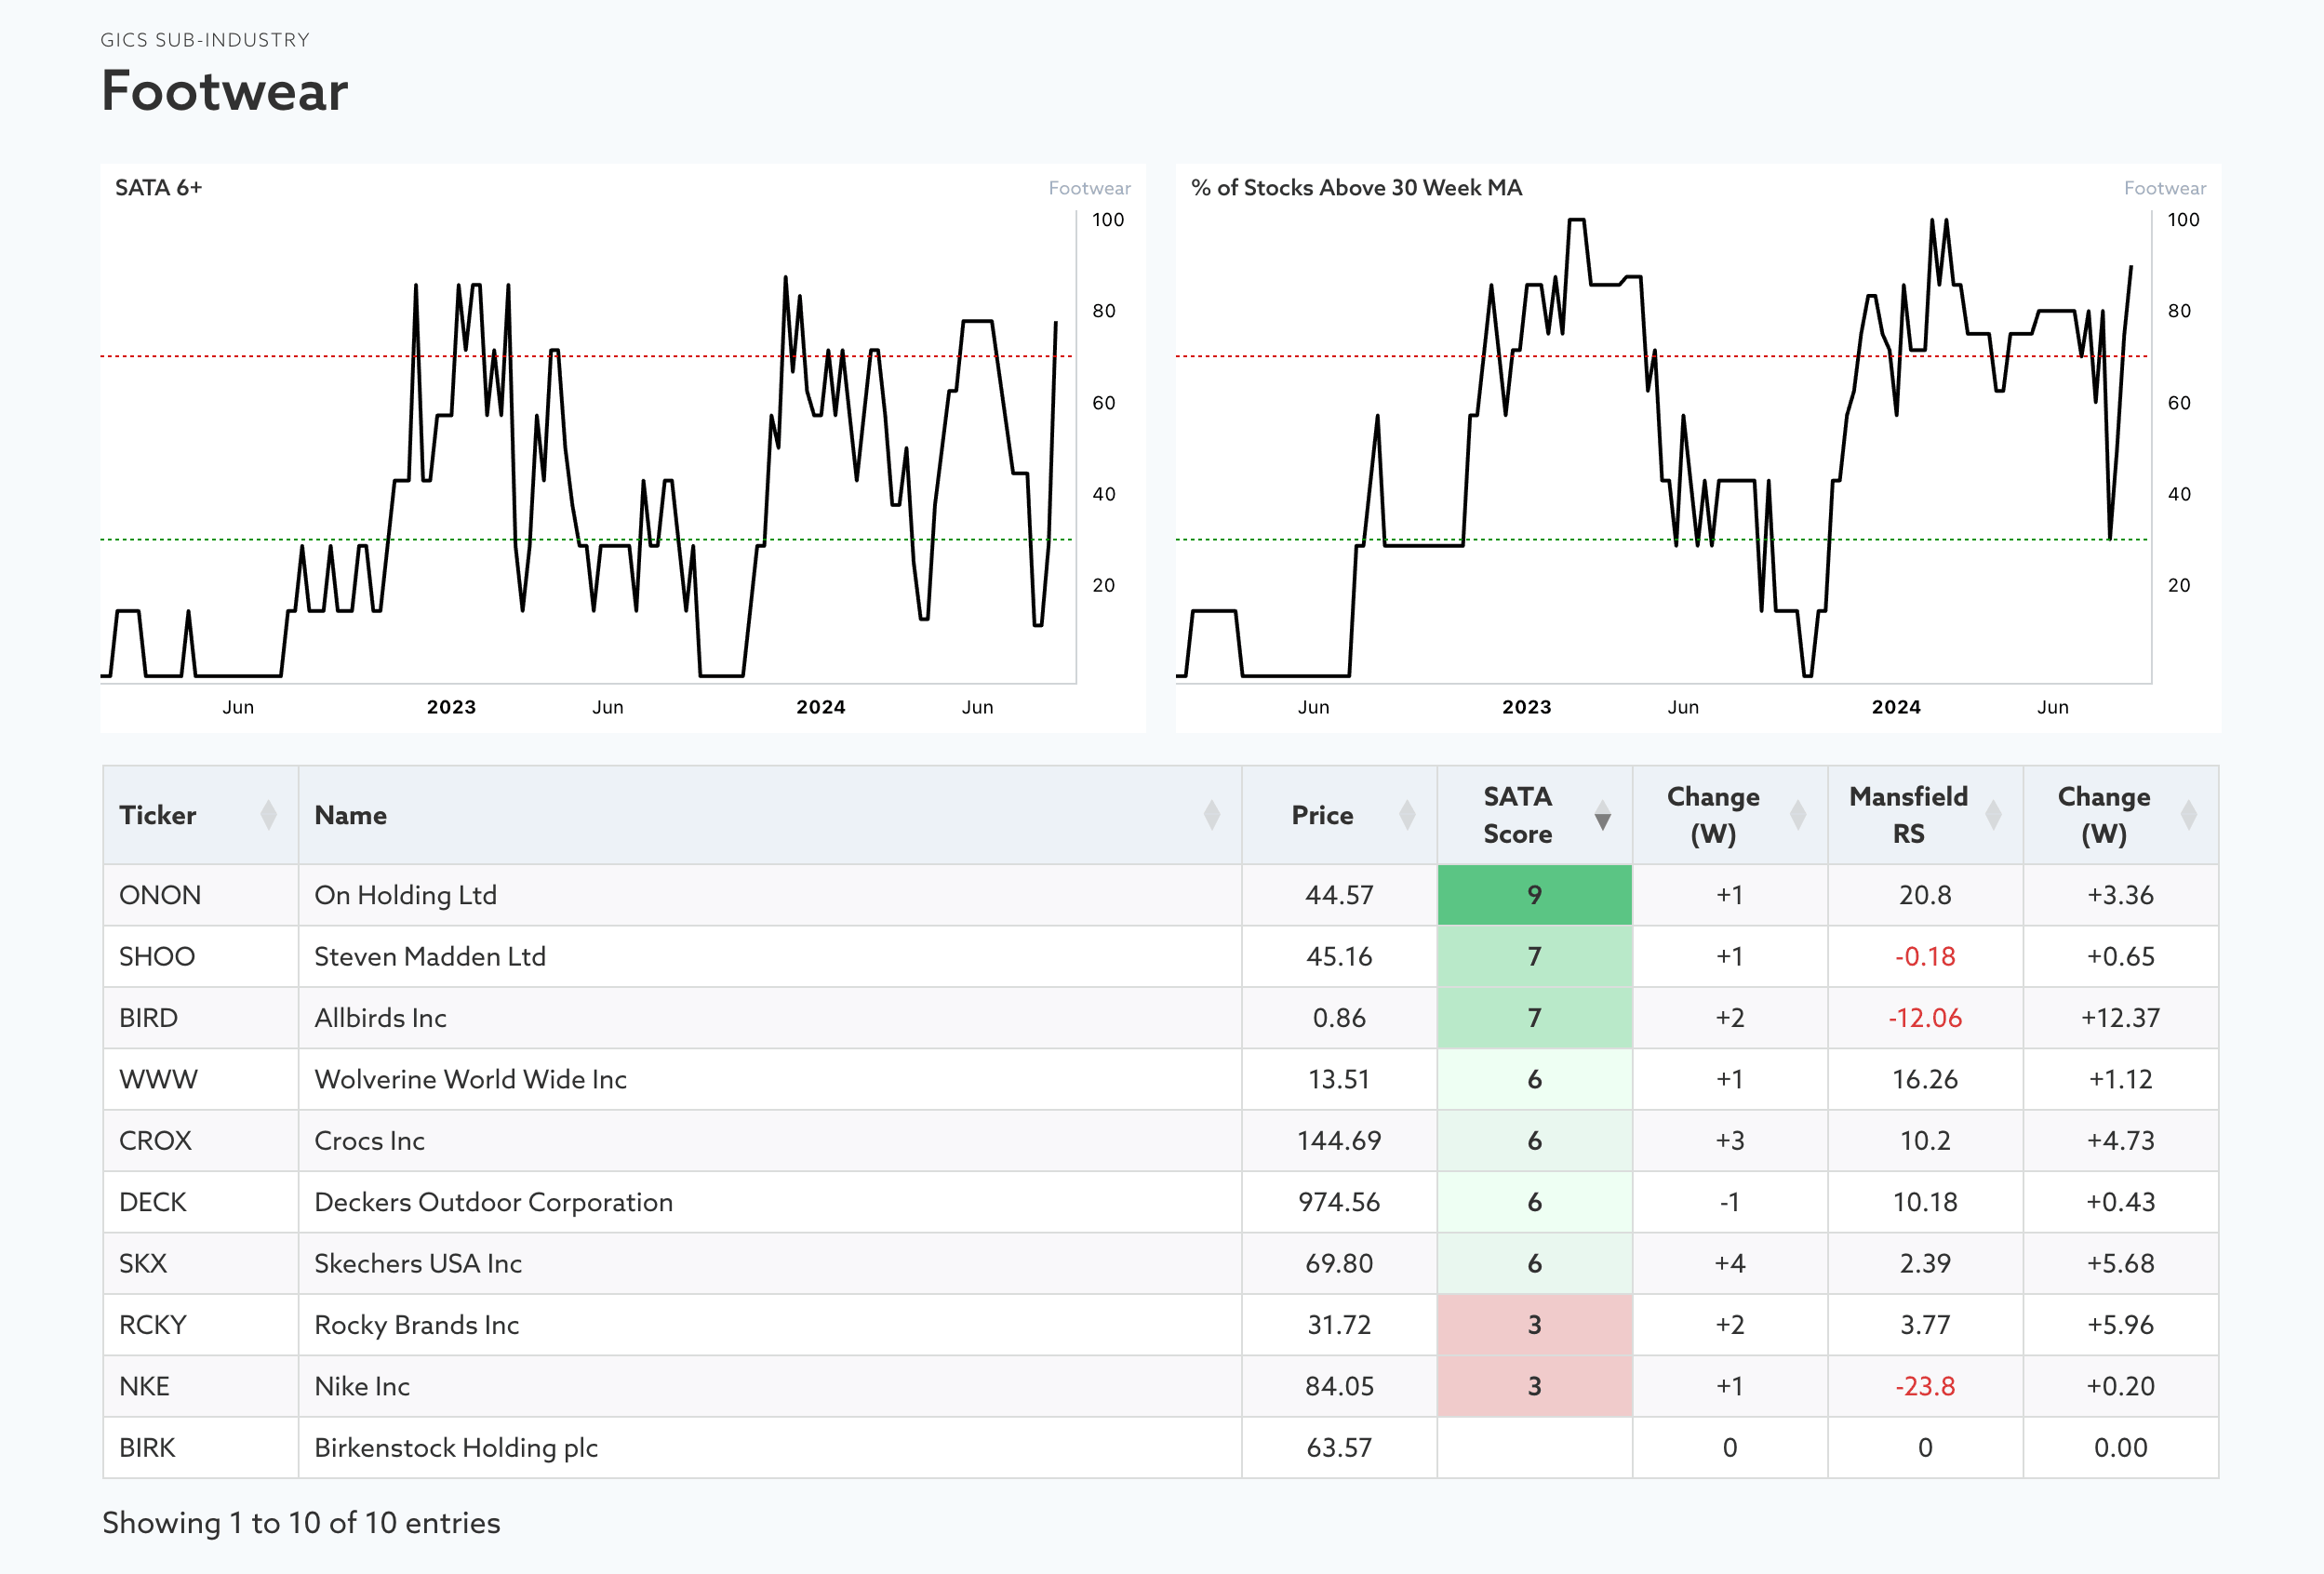Viewport: 2324px width, 1574px height.
Task: Sort by Name column sort arrows
Action: [1211, 815]
